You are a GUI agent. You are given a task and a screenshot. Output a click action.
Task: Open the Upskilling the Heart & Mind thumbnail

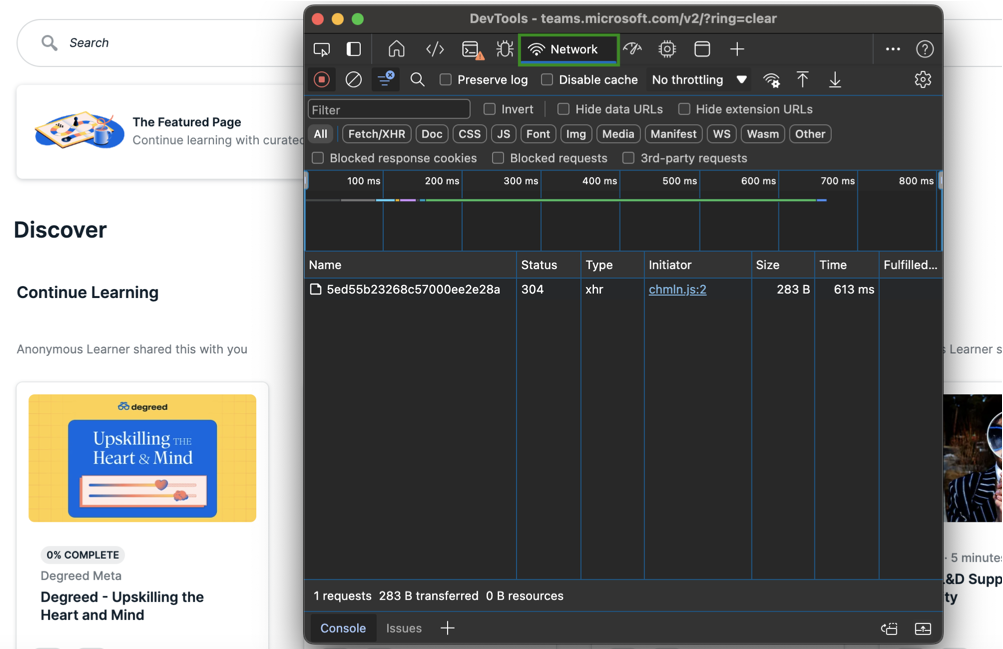click(x=143, y=458)
